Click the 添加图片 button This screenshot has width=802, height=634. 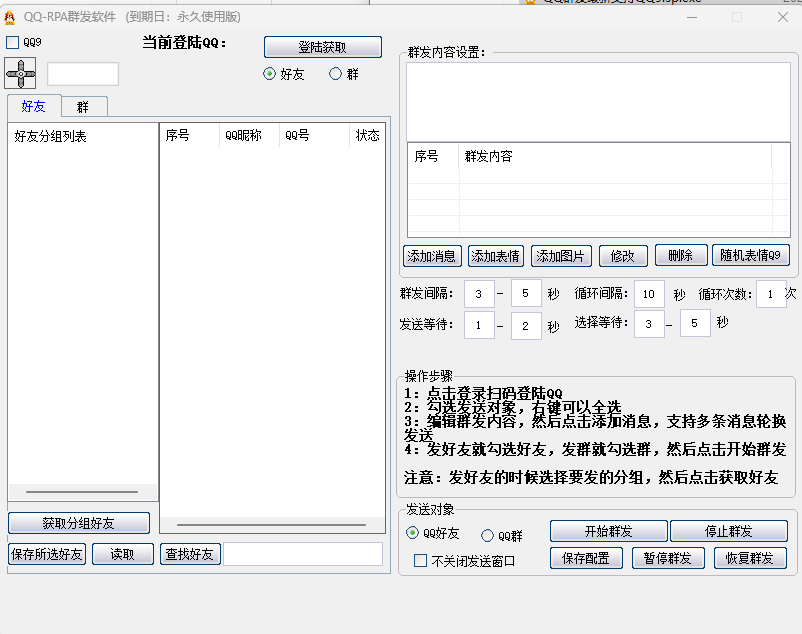coord(561,256)
